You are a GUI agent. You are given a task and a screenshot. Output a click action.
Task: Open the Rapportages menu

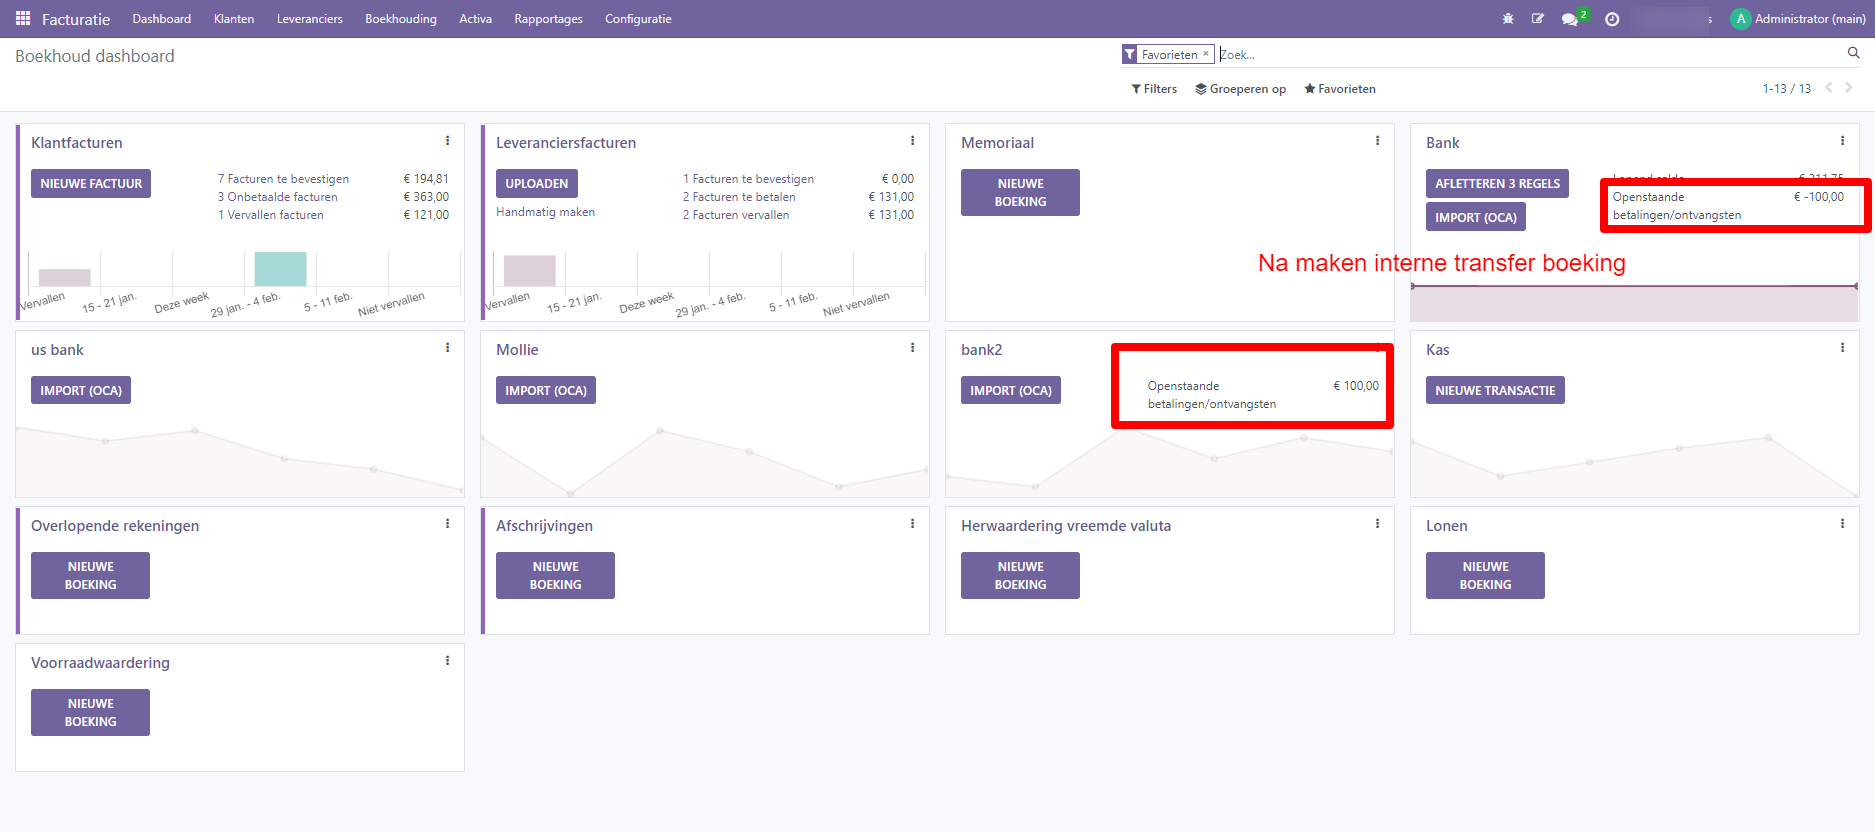pos(548,19)
